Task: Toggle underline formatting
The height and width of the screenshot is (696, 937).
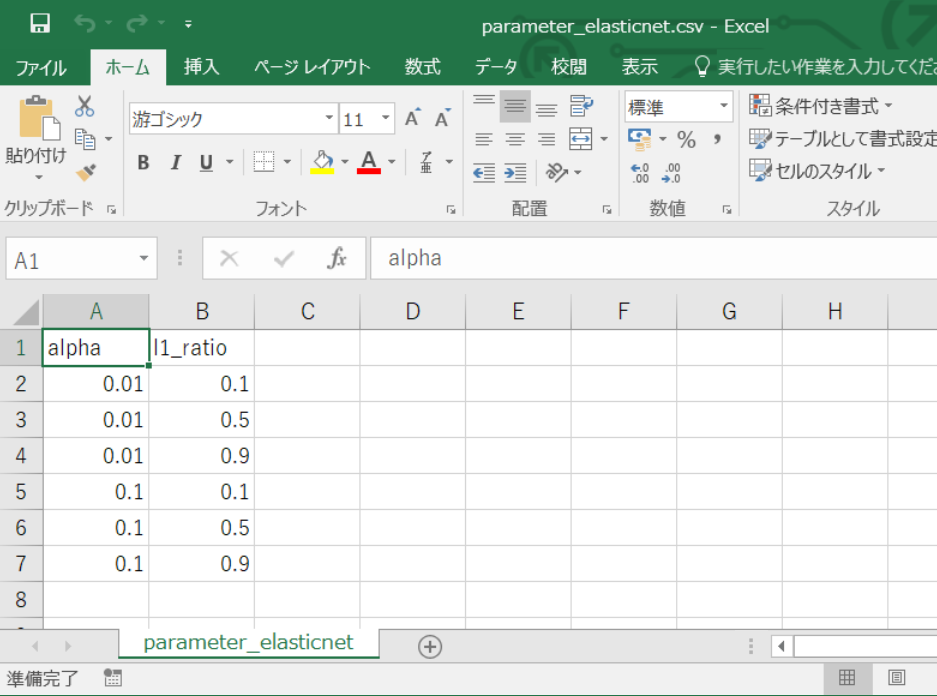Action: pyautogui.click(x=206, y=162)
